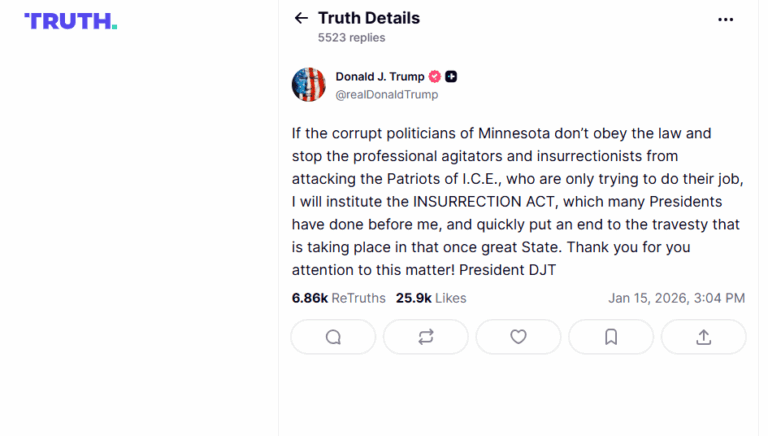Like the post with the heart icon
The height and width of the screenshot is (436, 768).
(518, 337)
